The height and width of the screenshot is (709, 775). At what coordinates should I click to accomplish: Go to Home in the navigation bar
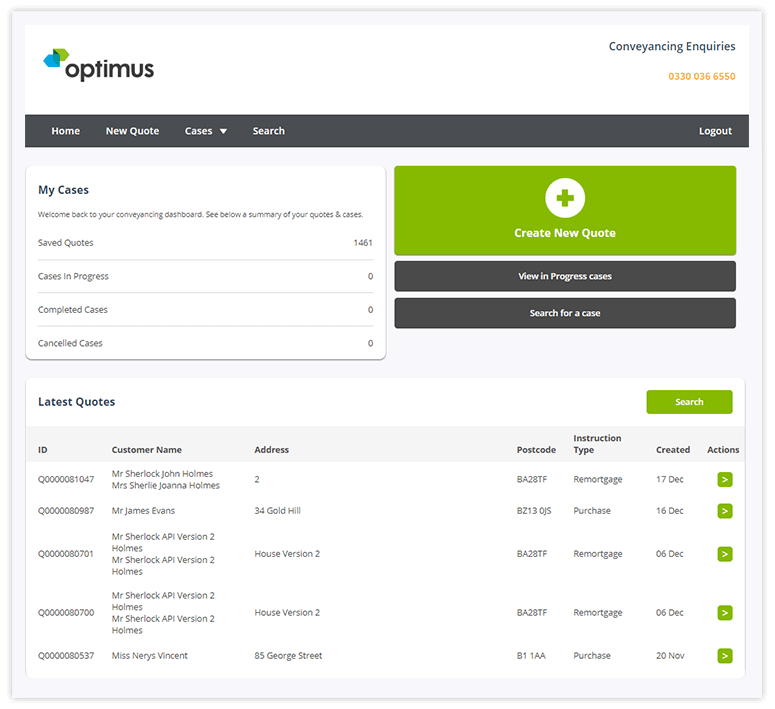pos(66,131)
